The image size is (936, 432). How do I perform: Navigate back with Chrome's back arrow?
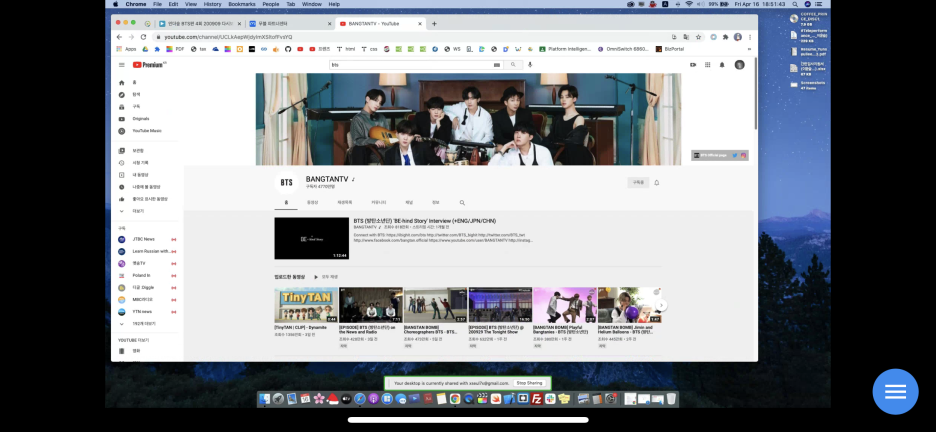[x=119, y=37]
